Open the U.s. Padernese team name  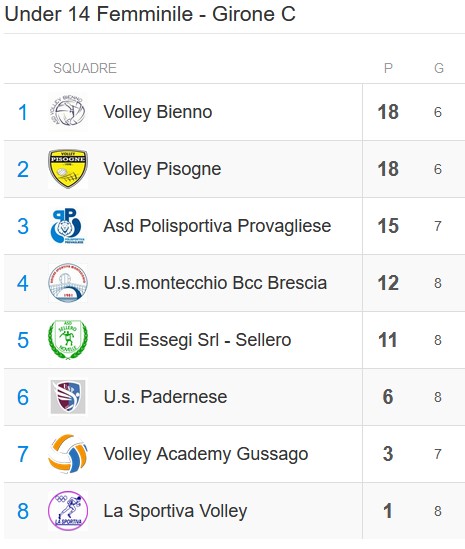click(x=165, y=397)
